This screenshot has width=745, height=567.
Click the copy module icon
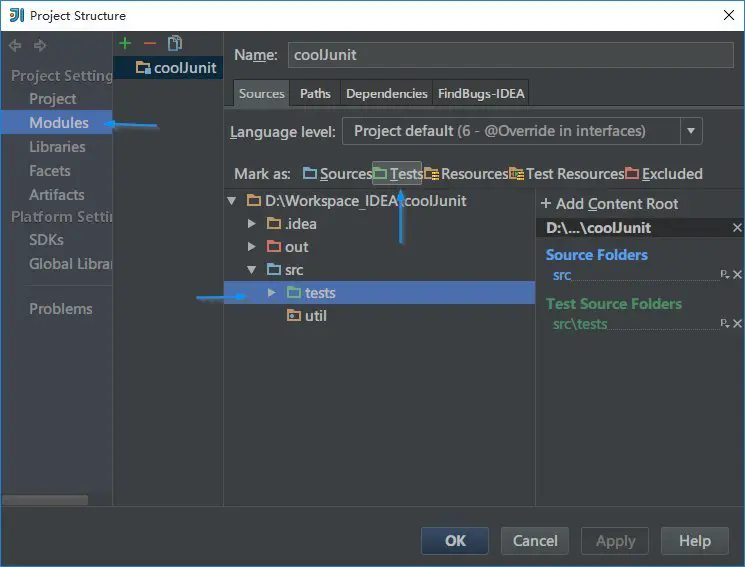point(175,43)
